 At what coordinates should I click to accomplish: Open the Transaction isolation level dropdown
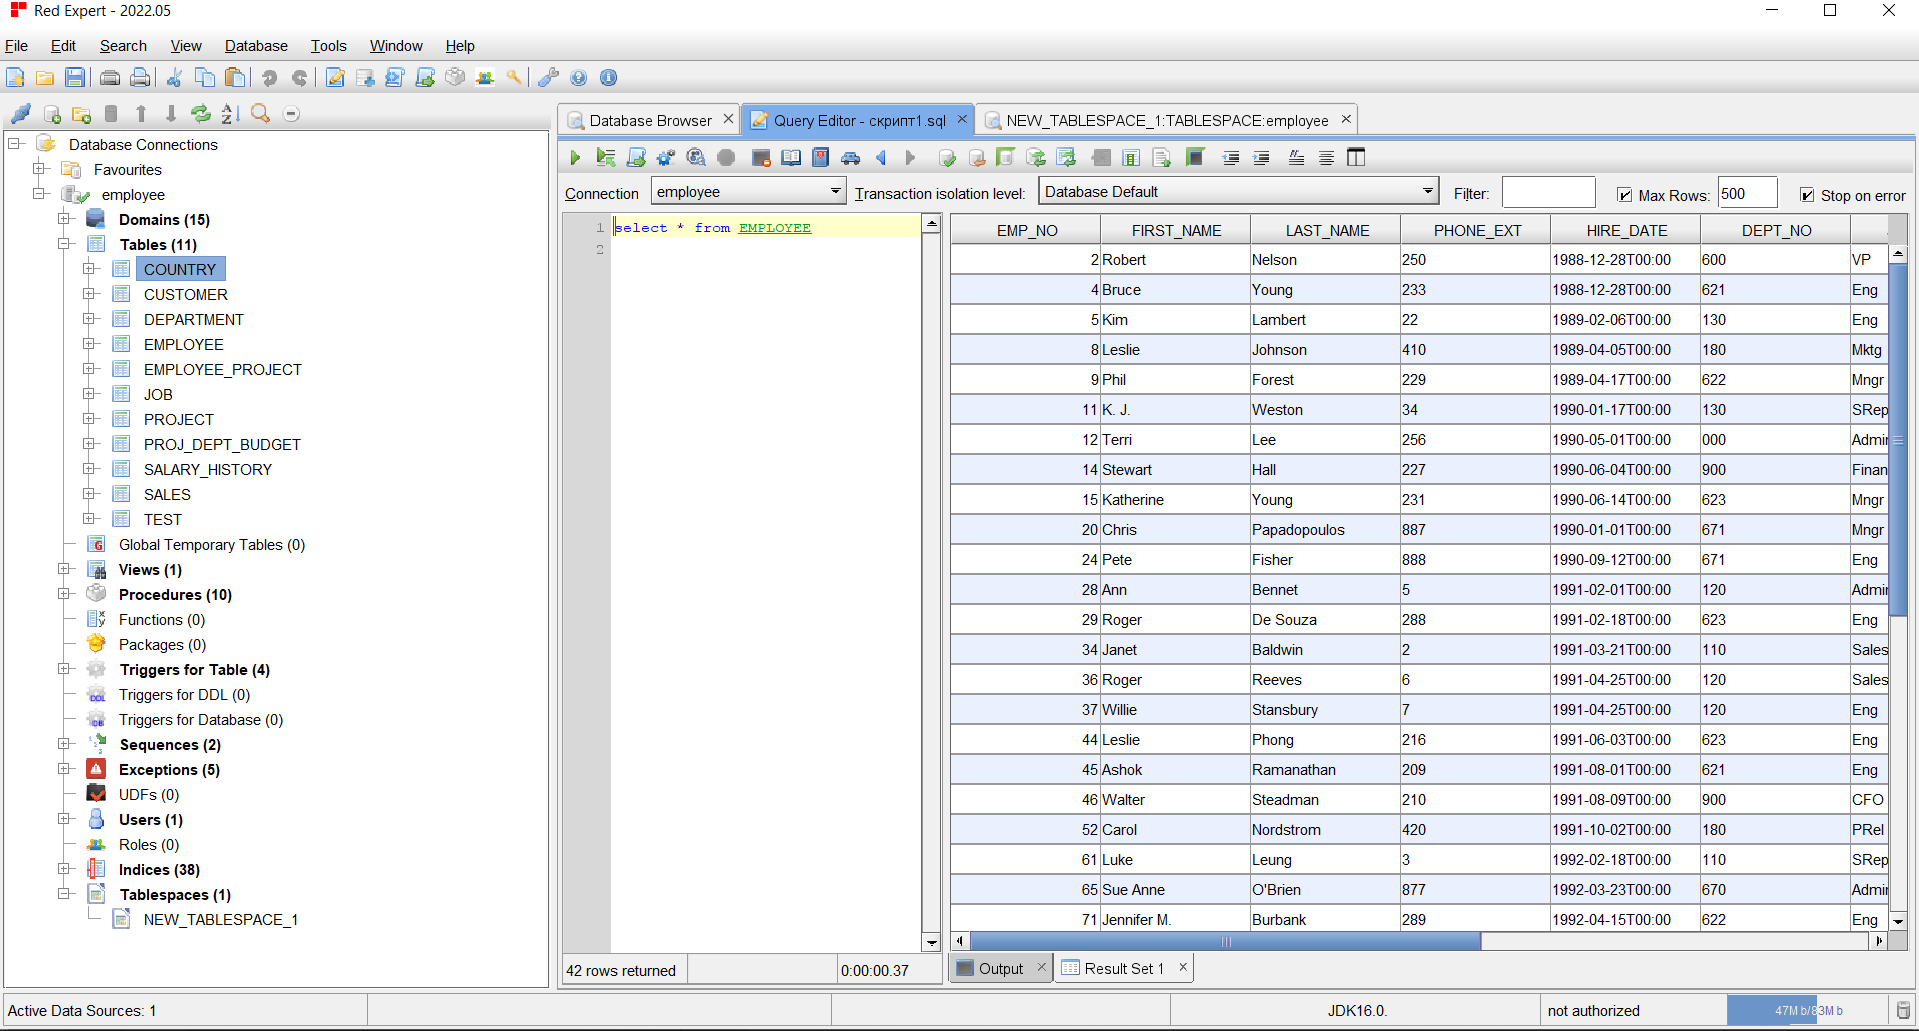(x=1428, y=190)
